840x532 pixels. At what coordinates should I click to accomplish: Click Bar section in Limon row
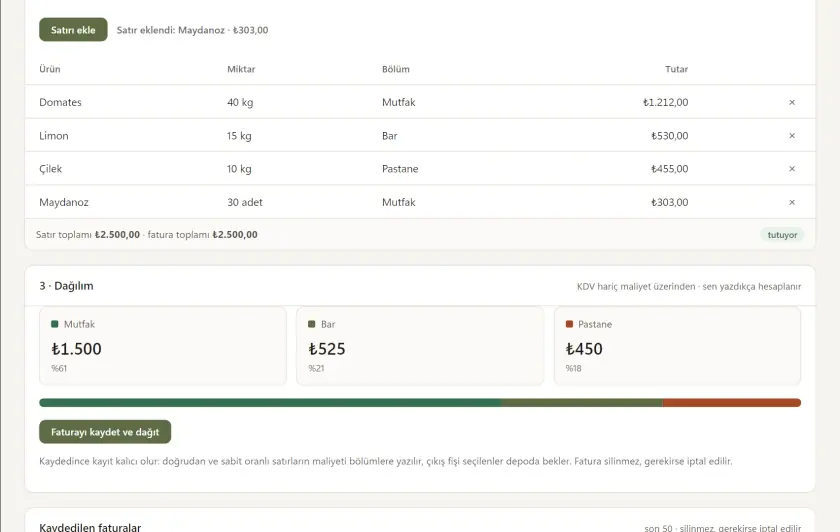389,136
